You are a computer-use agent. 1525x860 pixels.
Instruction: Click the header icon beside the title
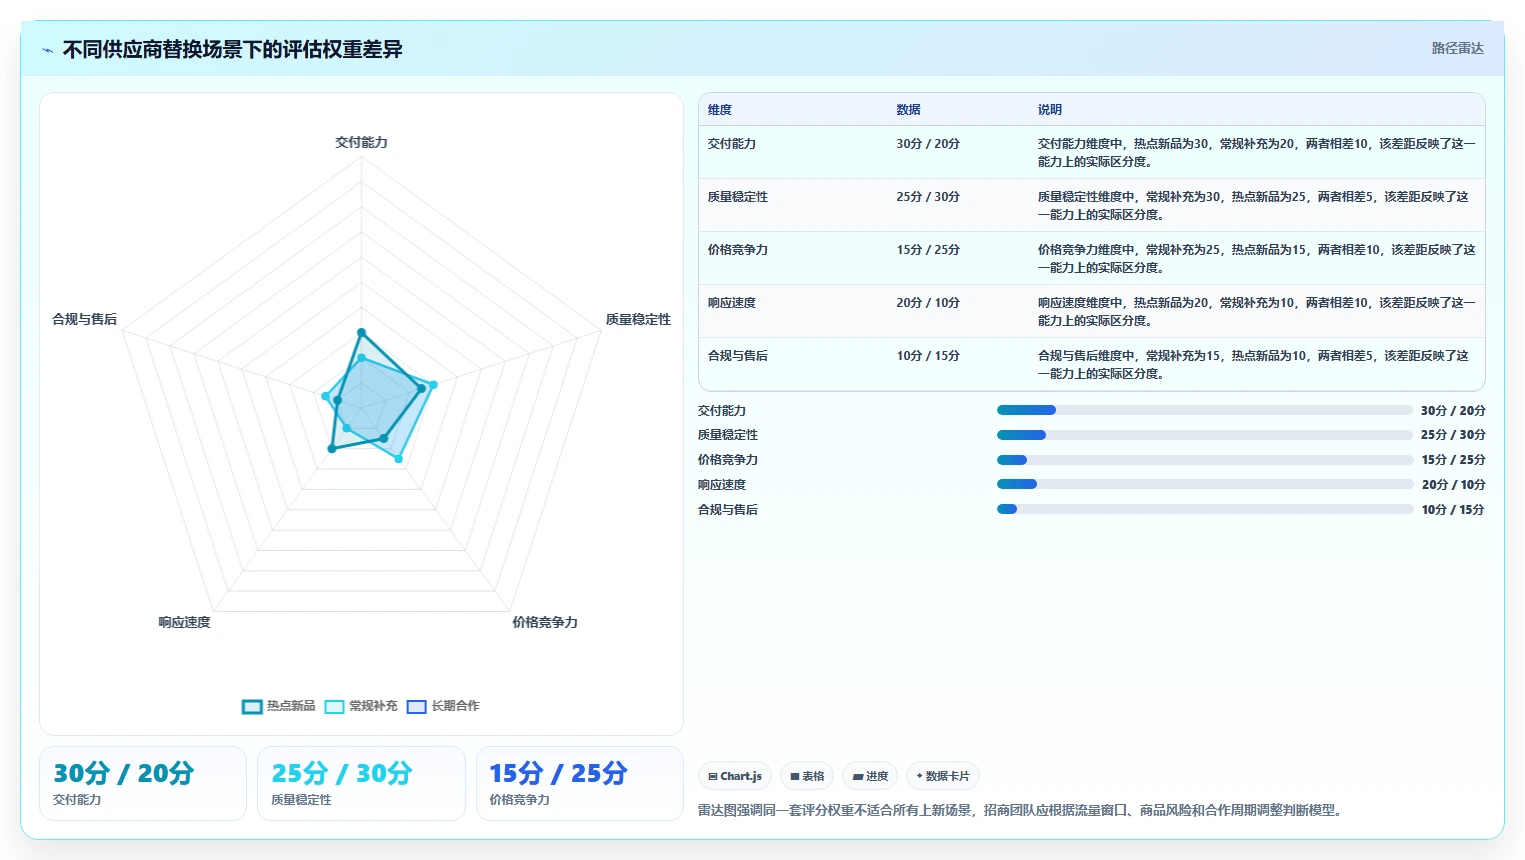(47, 50)
